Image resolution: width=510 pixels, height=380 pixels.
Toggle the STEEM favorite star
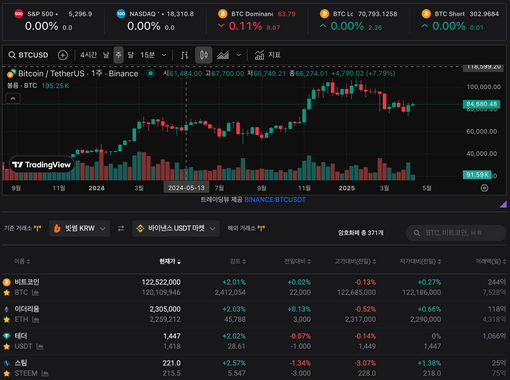click(6, 373)
